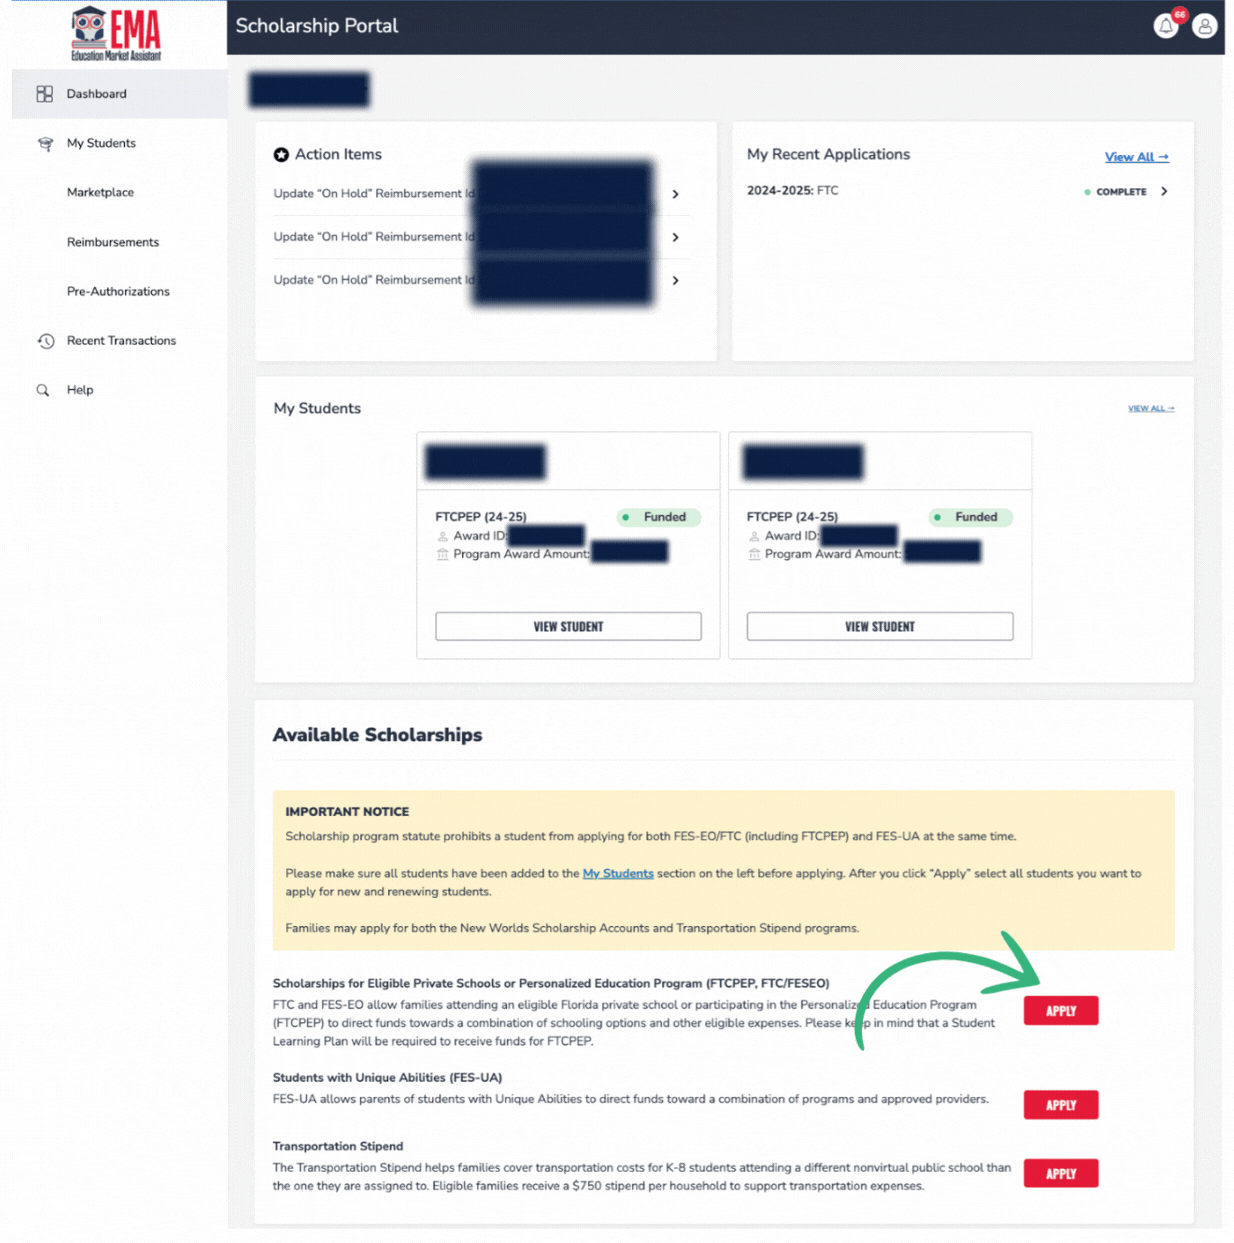Open the notifications bell
Viewport: 1234px width, 1243px height.
(x=1166, y=26)
